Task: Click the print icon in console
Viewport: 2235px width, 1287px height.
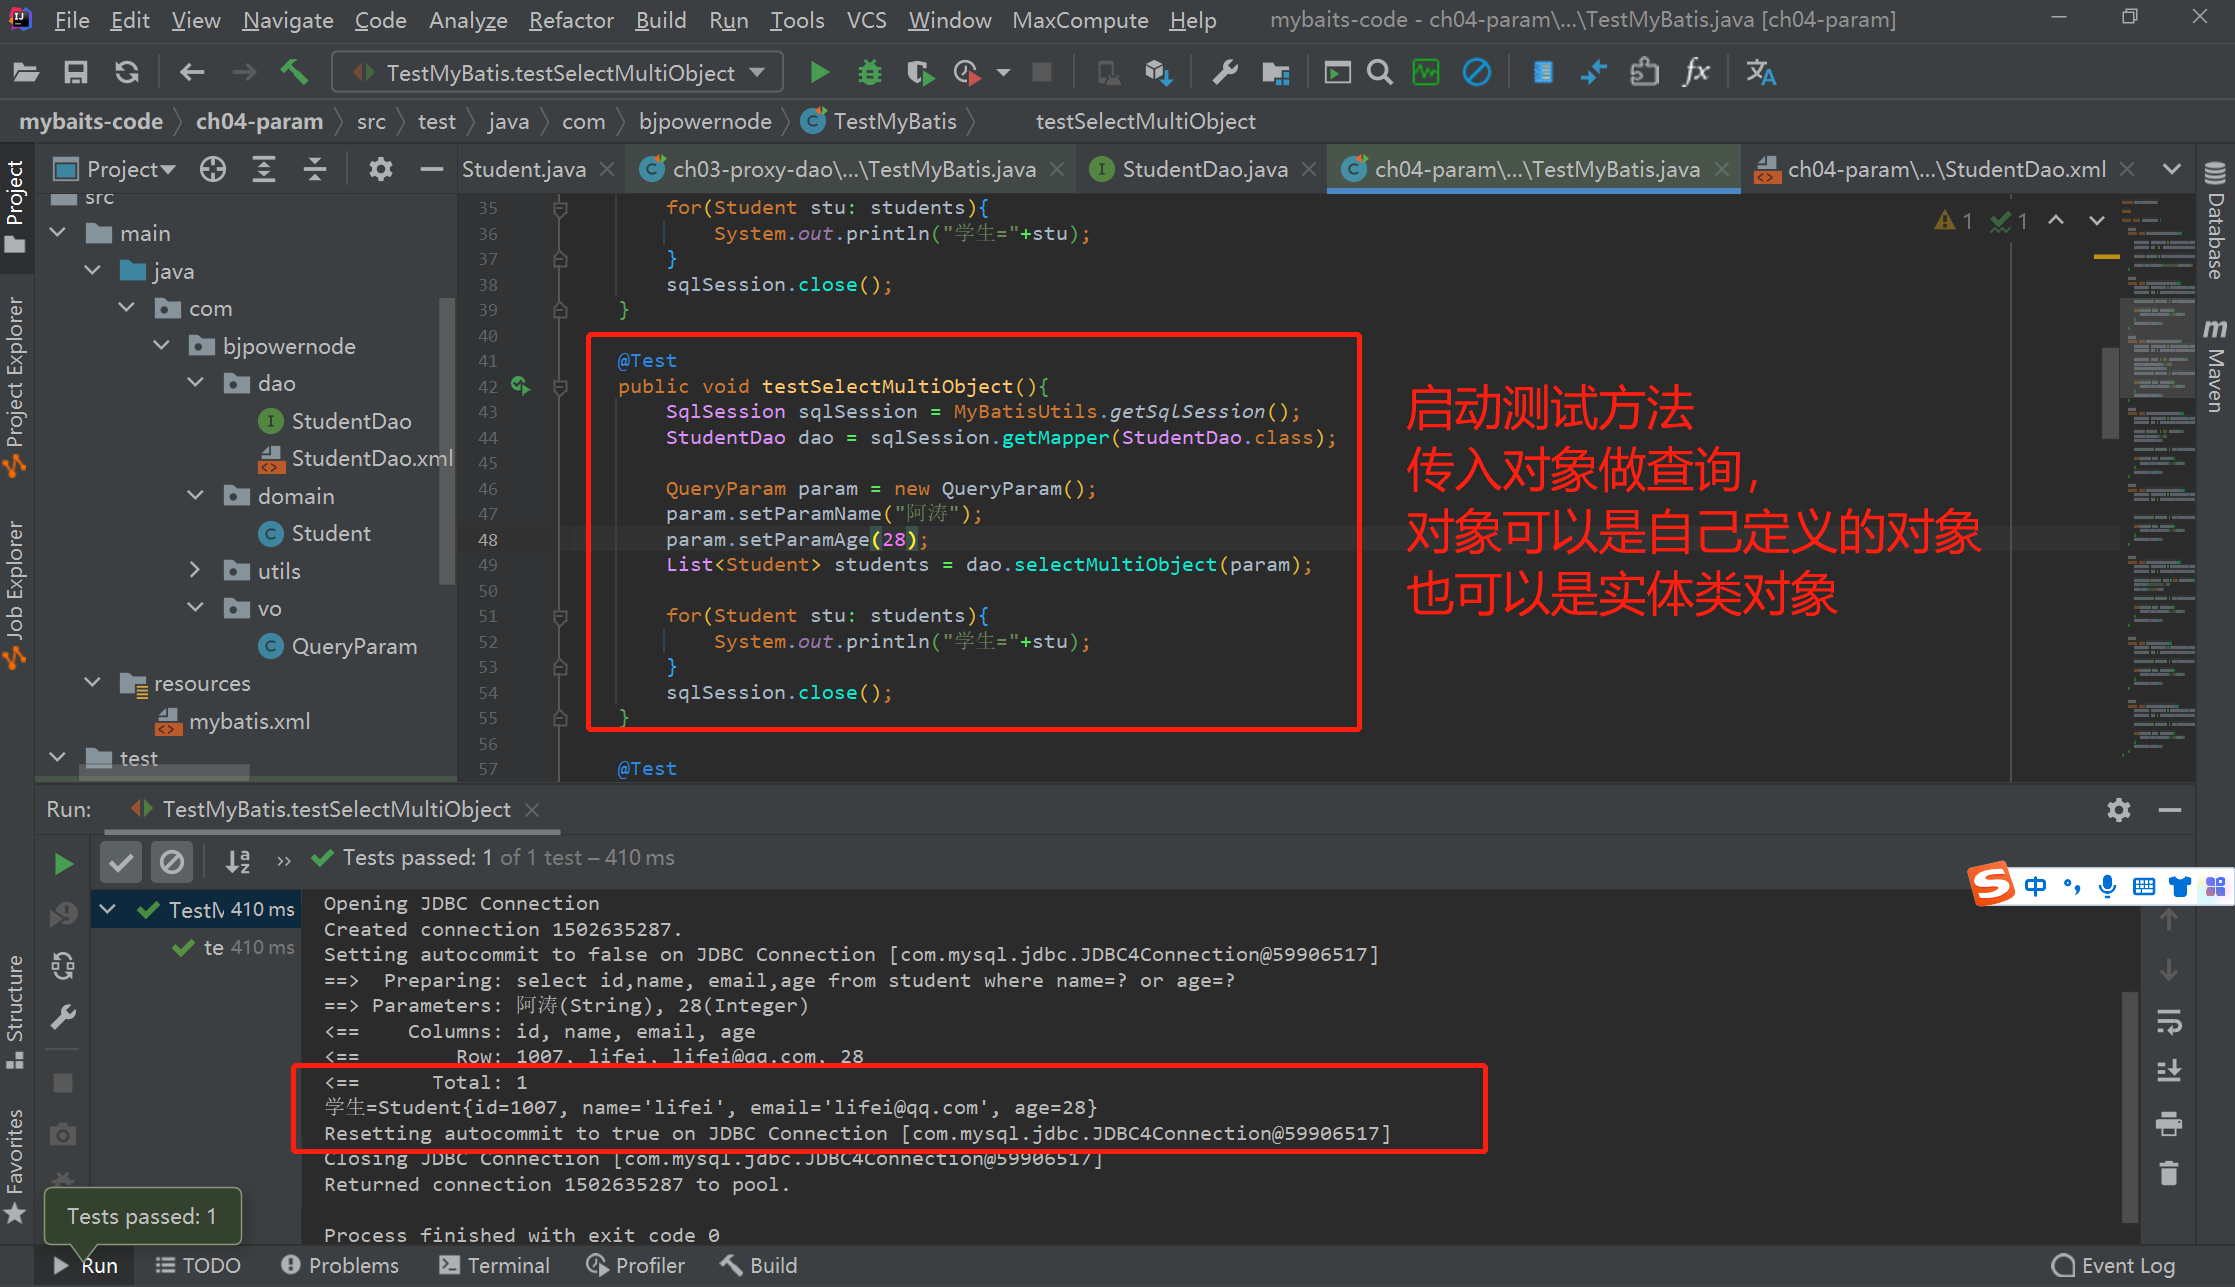Action: click(2168, 1124)
